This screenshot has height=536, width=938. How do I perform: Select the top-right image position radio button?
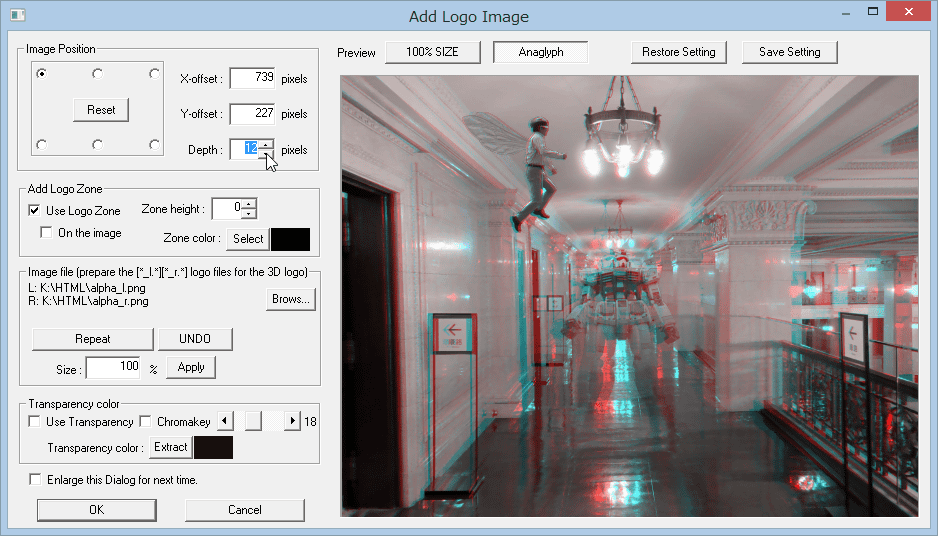pyautogui.click(x=154, y=74)
